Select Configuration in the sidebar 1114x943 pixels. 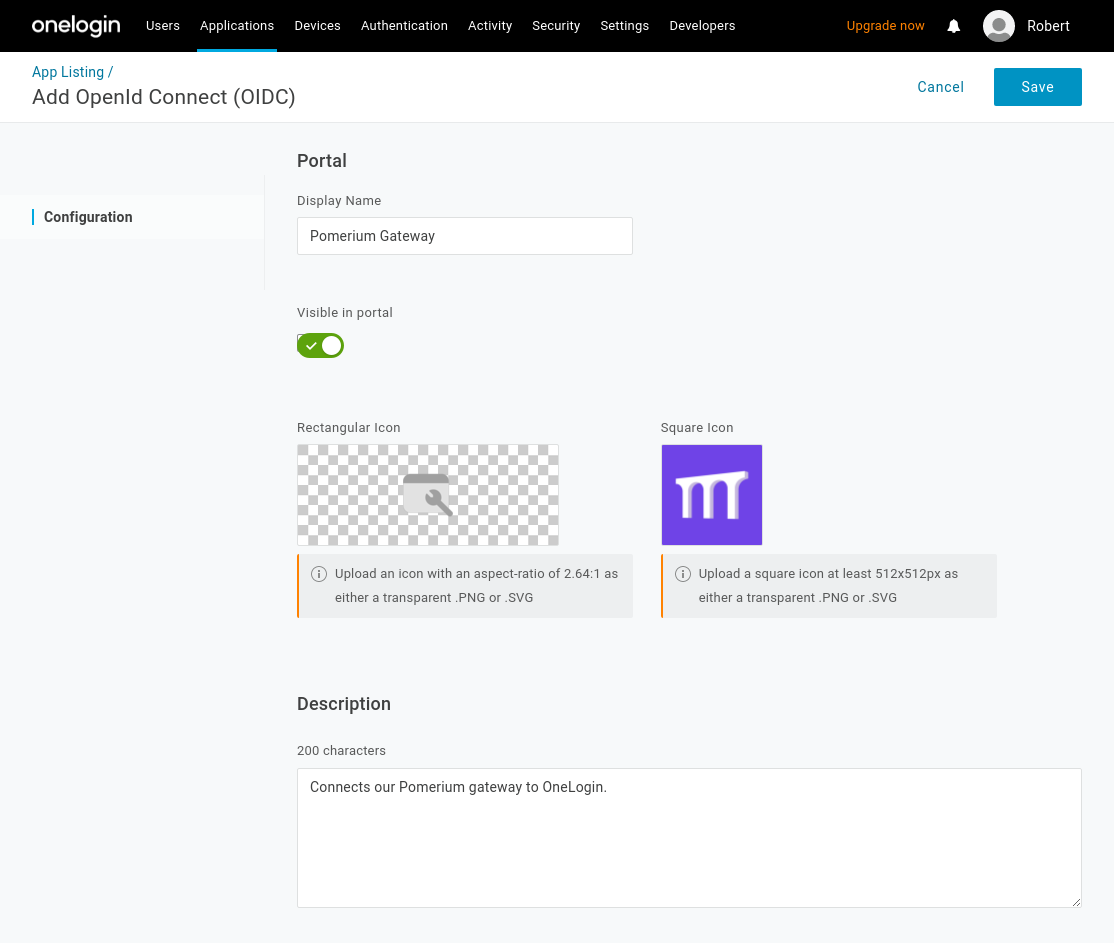coord(88,217)
